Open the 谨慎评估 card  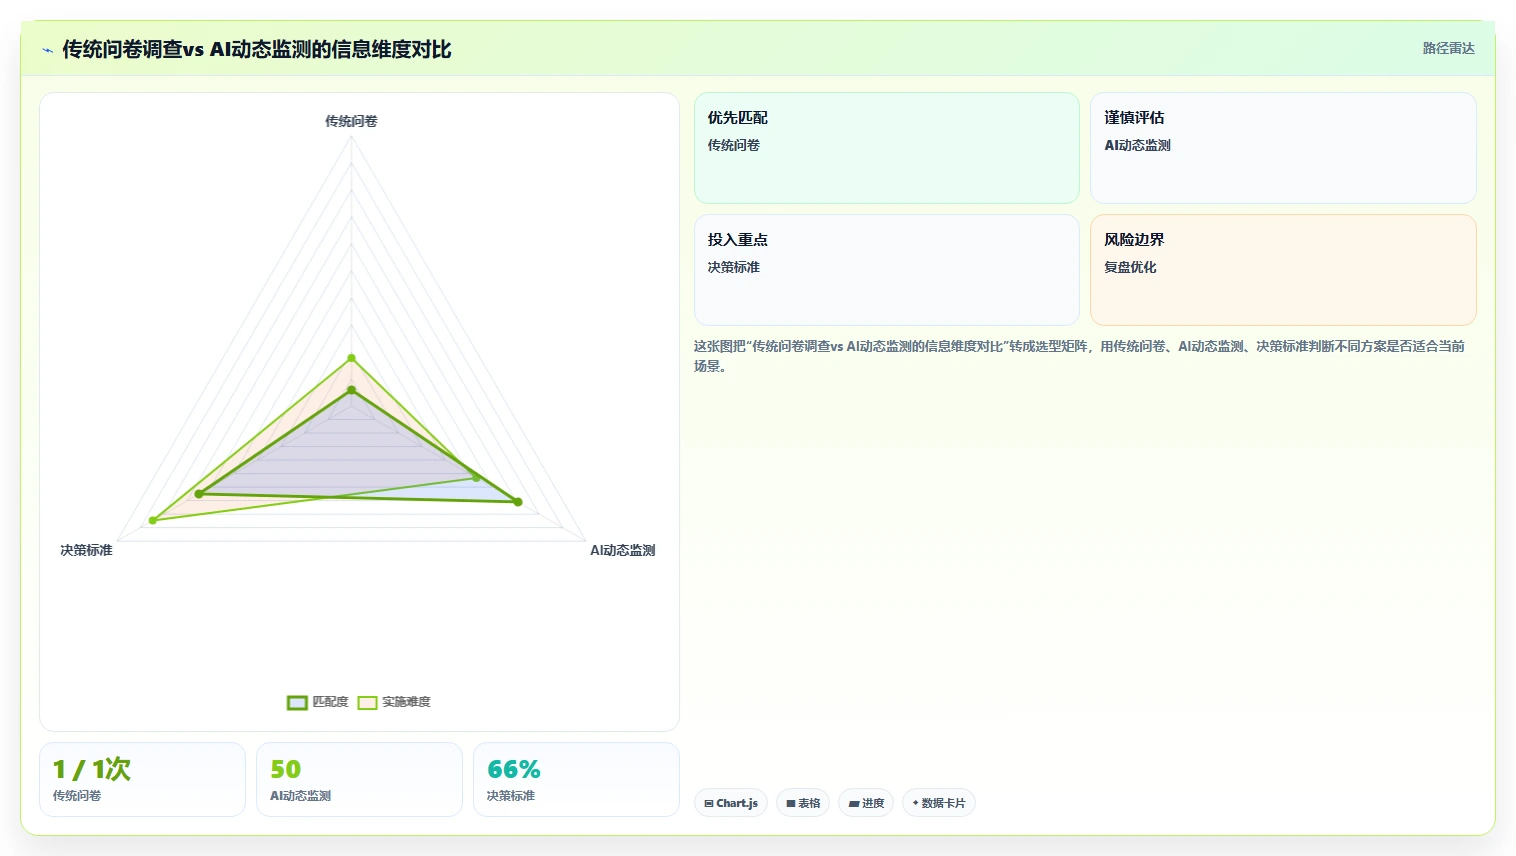coord(1283,148)
